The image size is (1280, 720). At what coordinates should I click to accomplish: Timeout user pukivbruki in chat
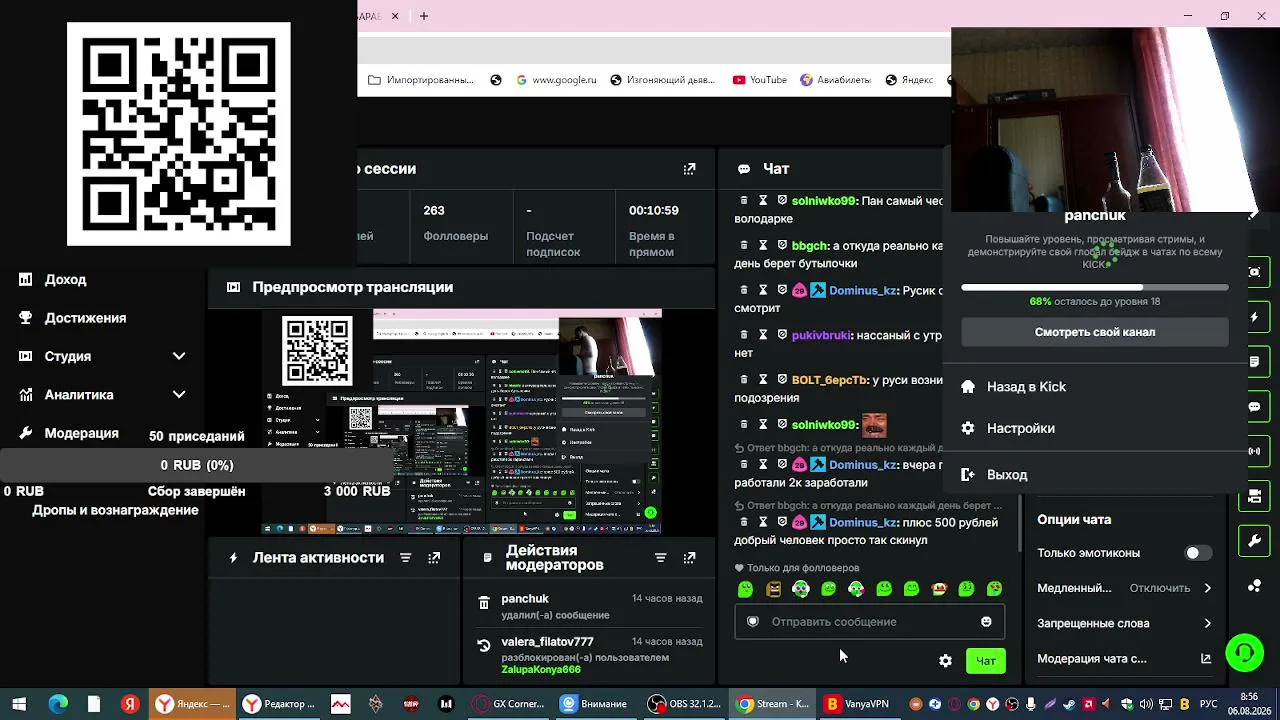pos(763,335)
